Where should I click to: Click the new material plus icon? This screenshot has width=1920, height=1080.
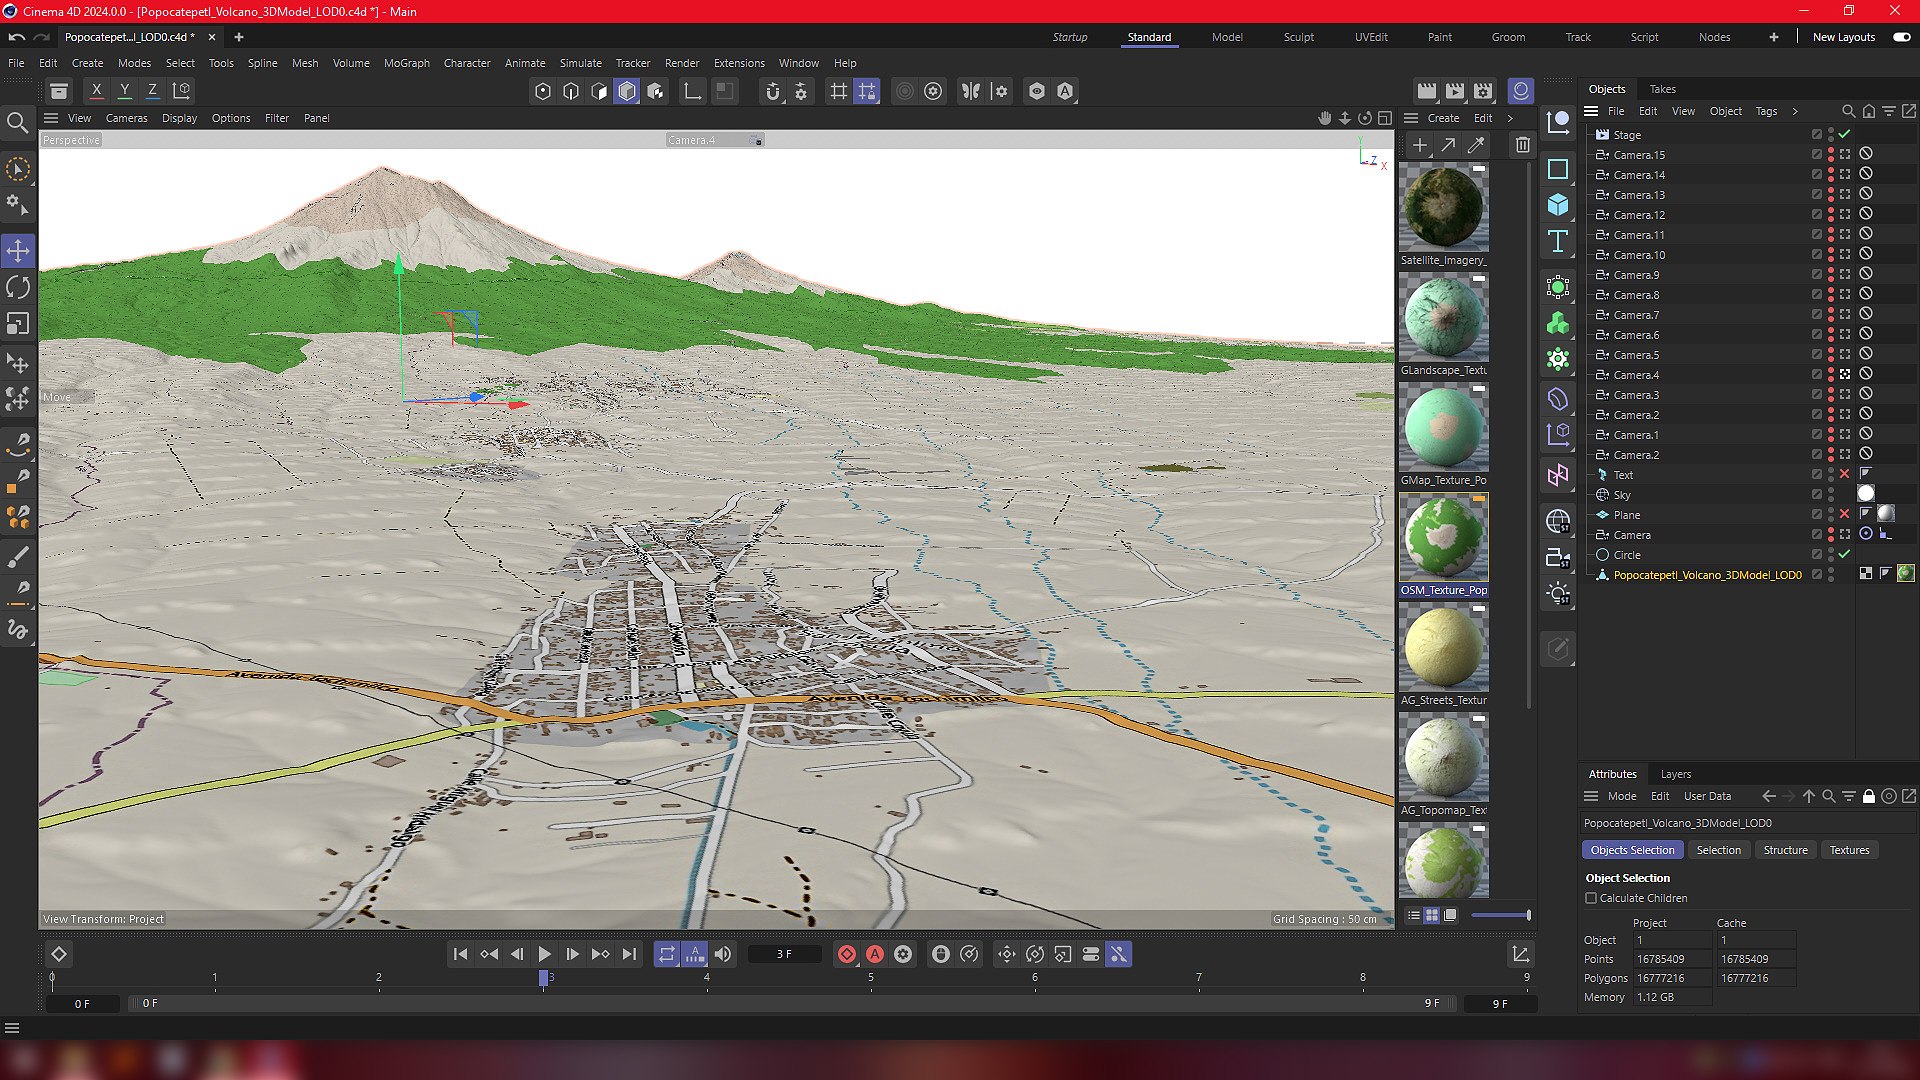[1419, 146]
